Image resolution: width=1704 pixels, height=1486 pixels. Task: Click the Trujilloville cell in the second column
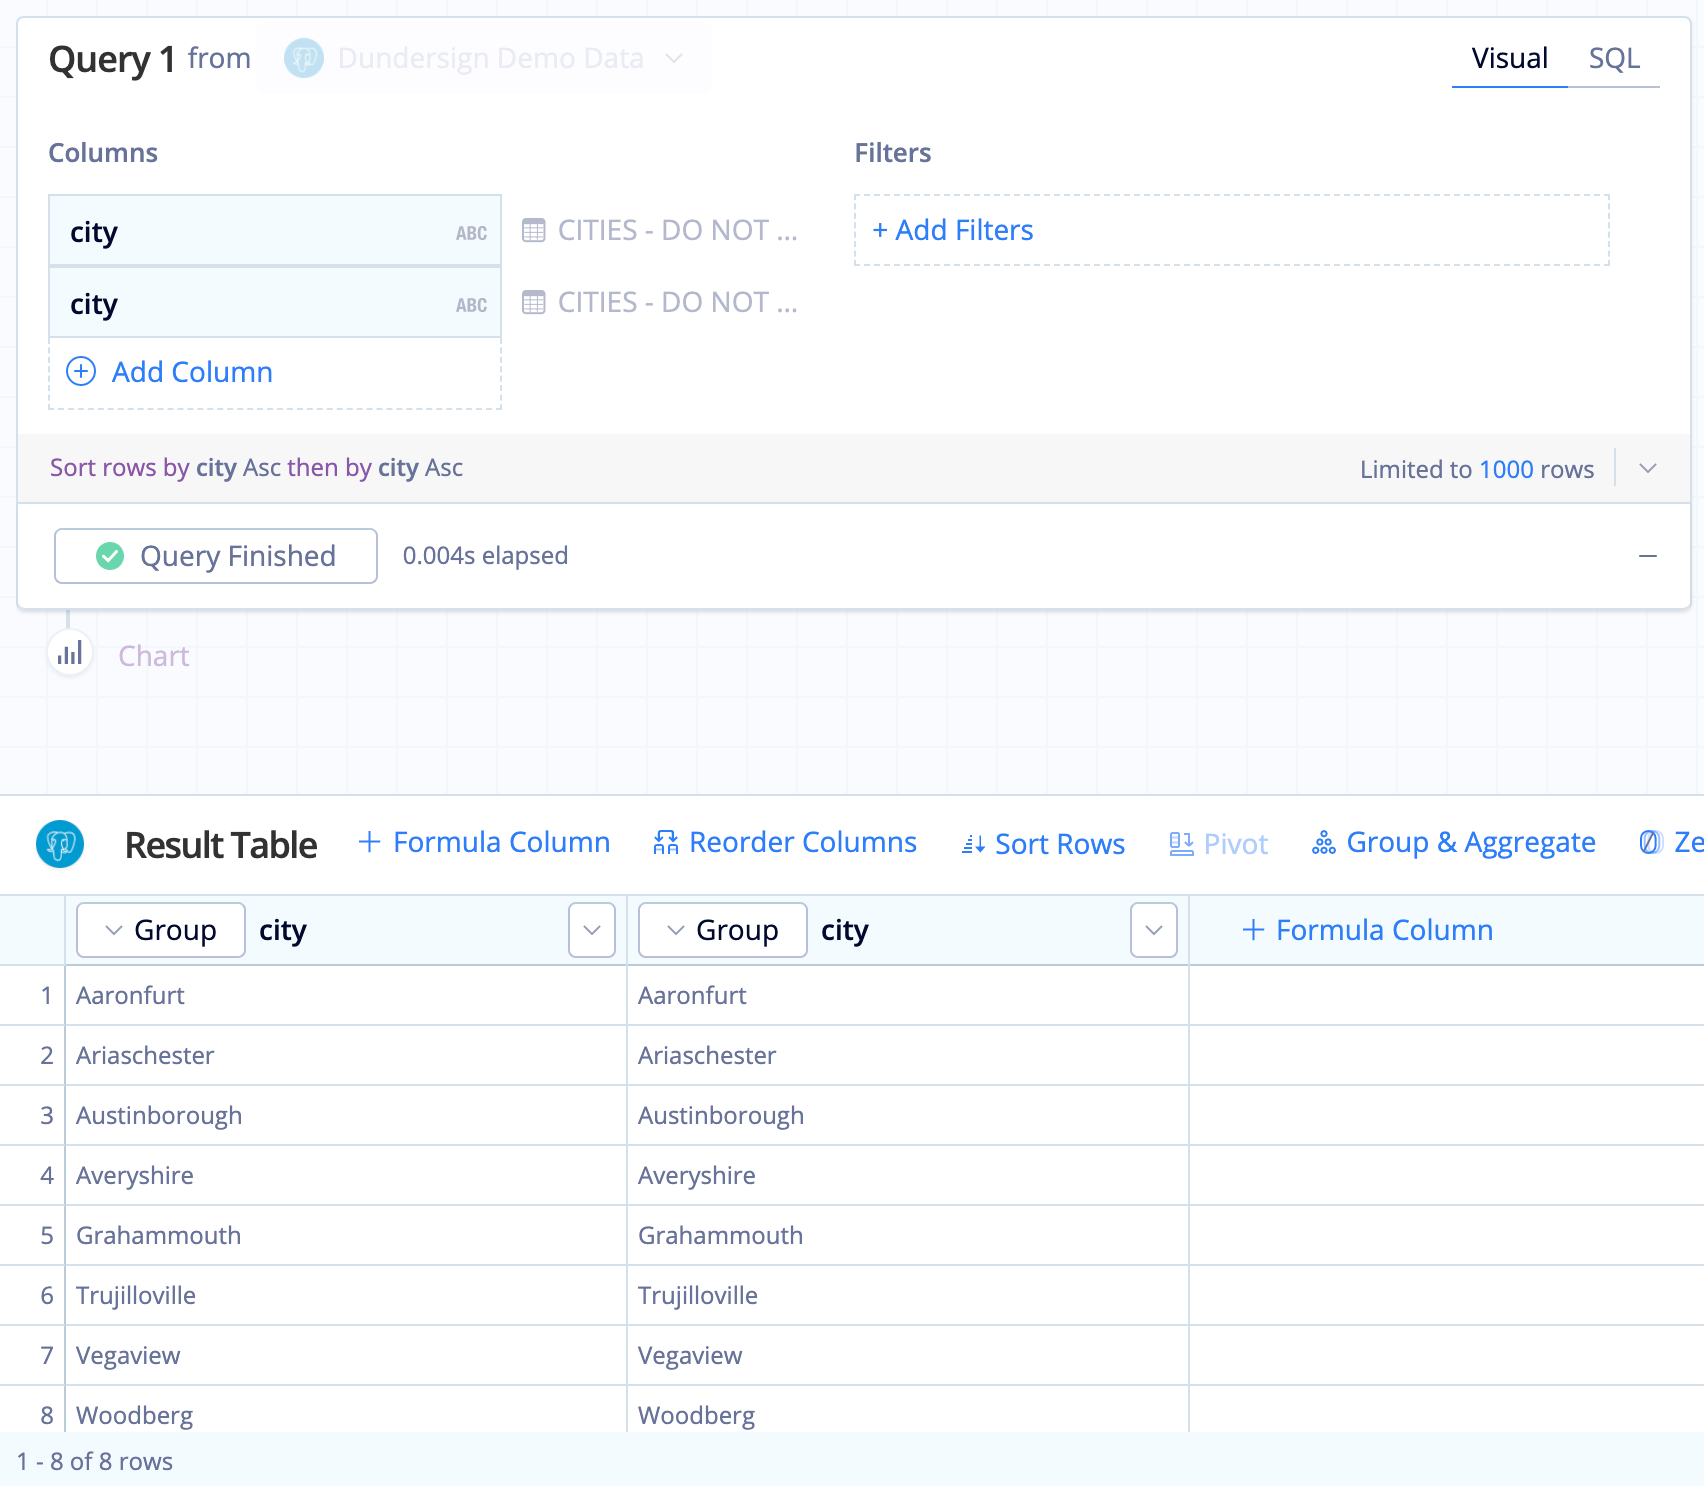pyautogui.click(x=908, y=1295)
